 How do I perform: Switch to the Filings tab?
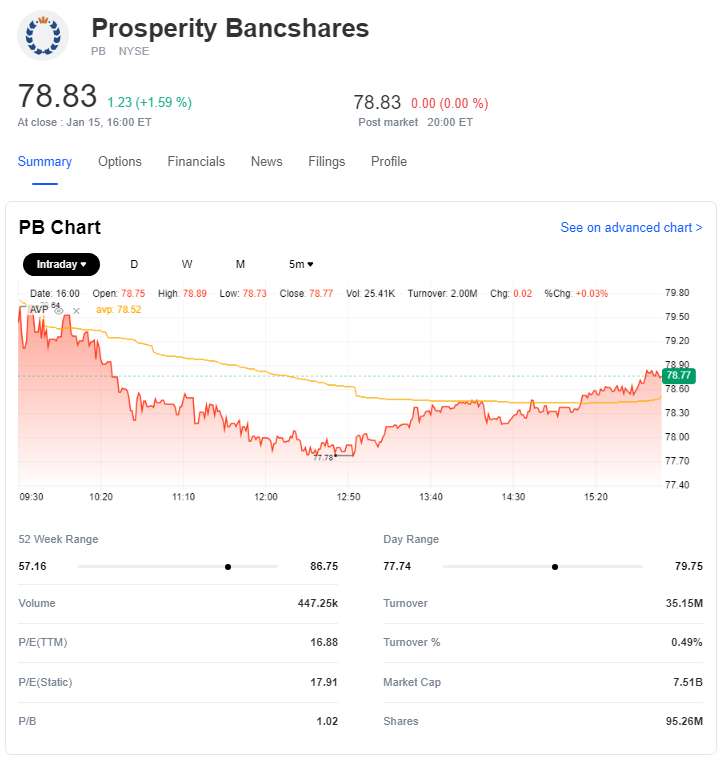[x=327, y=162]
